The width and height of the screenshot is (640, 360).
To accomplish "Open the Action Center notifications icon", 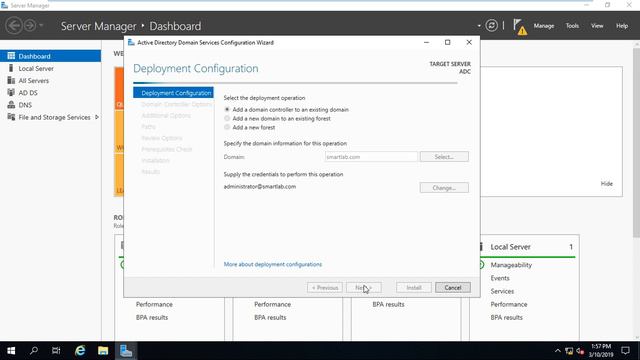I will (625, 351).
